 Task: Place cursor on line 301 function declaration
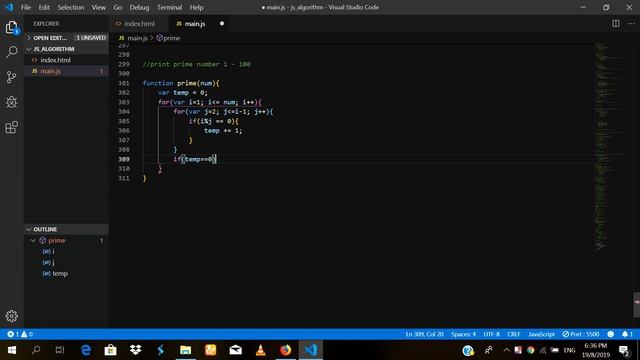pos(181,83)
